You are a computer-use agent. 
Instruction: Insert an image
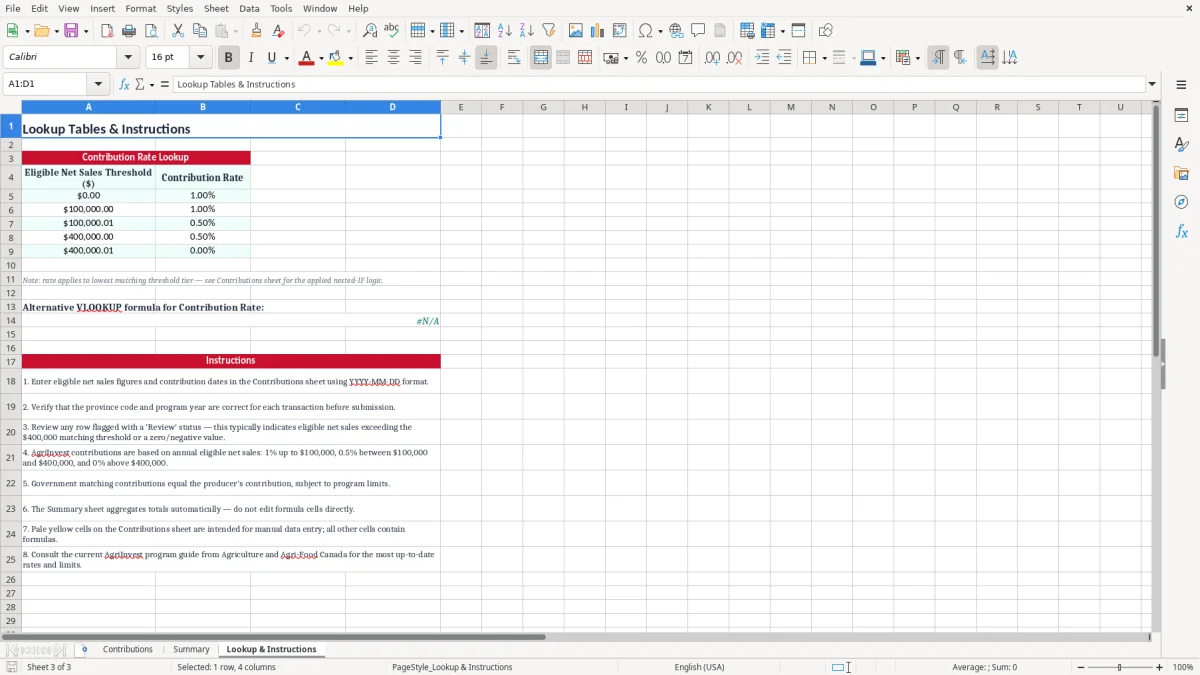coord(576,31)
